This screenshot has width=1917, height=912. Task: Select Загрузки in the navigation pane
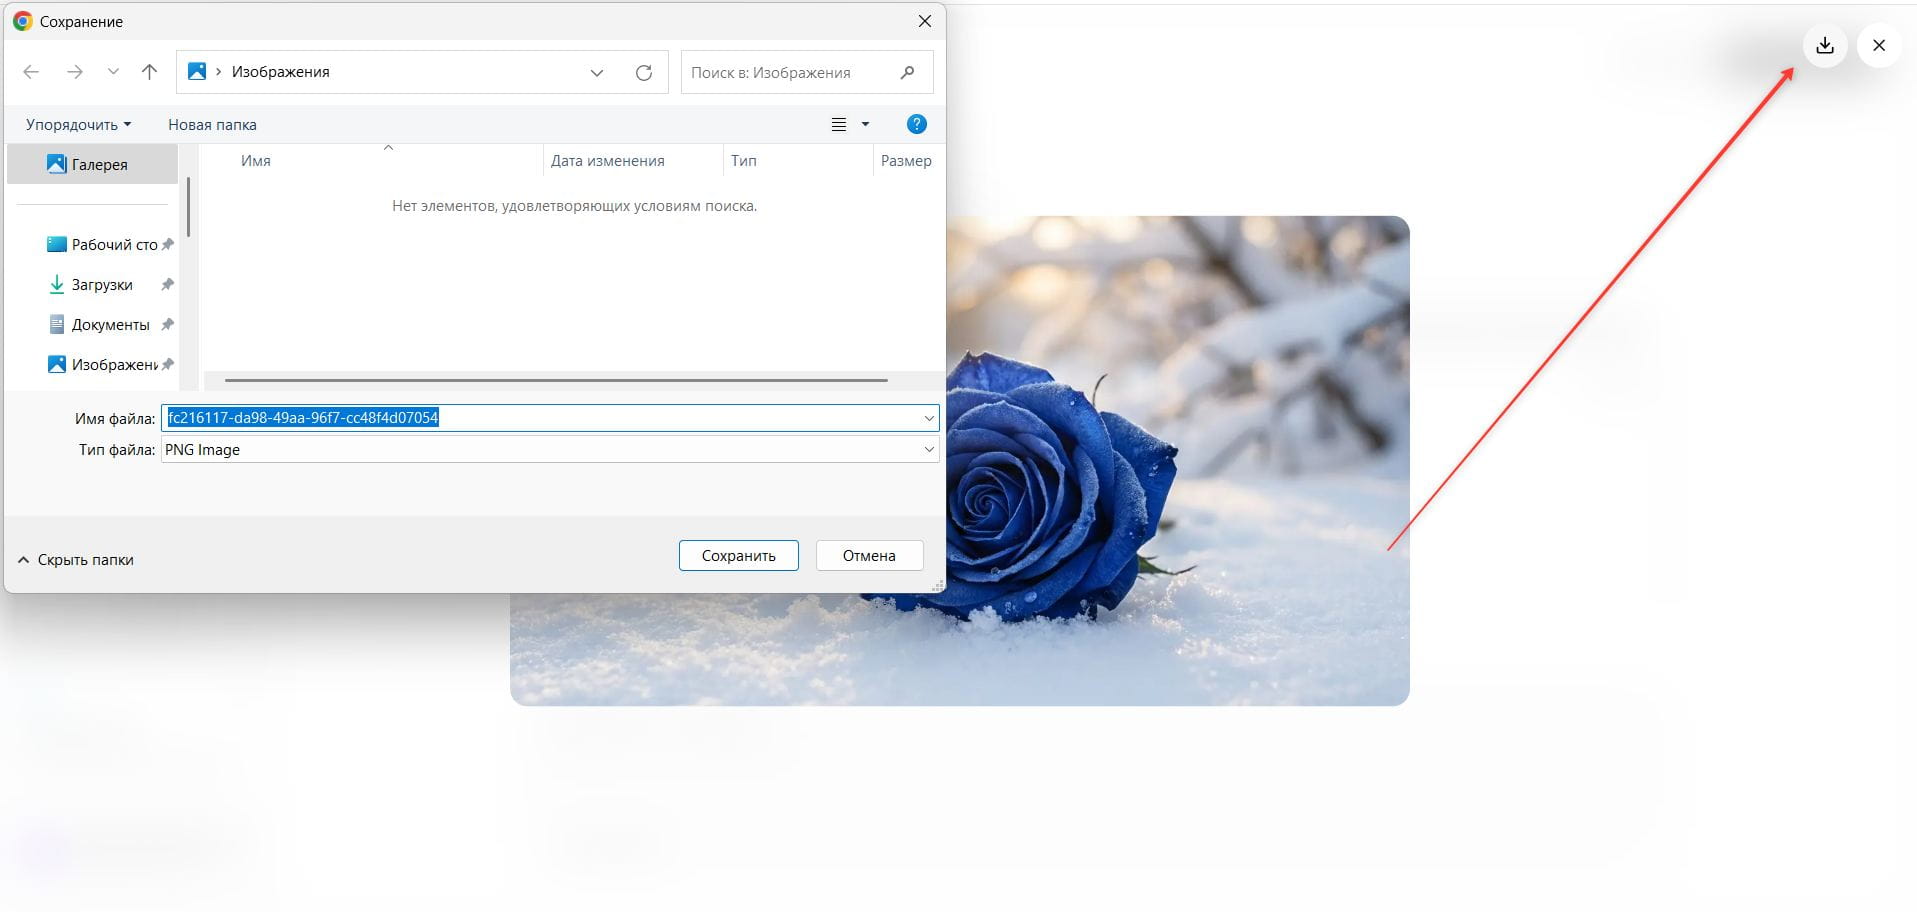[x=101, y=285]
